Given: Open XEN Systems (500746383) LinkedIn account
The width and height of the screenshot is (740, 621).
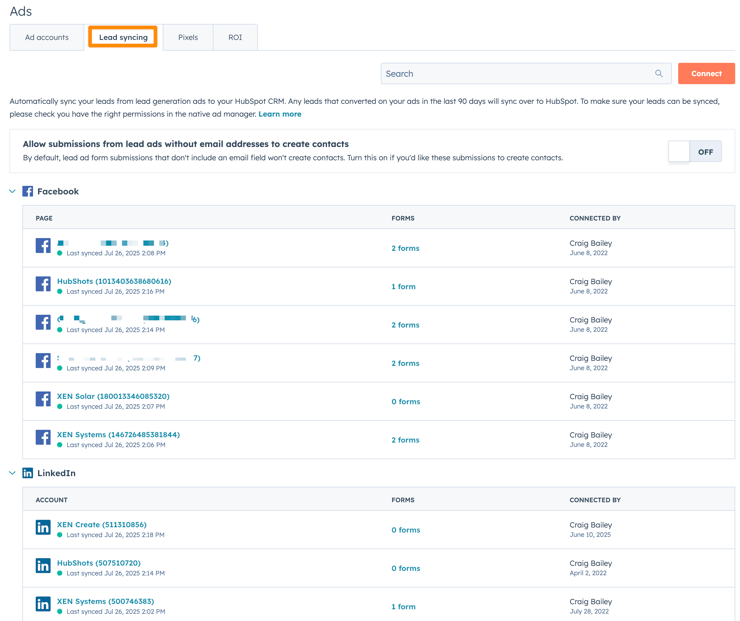Looking at the screenshot, I should coord(106,601).
